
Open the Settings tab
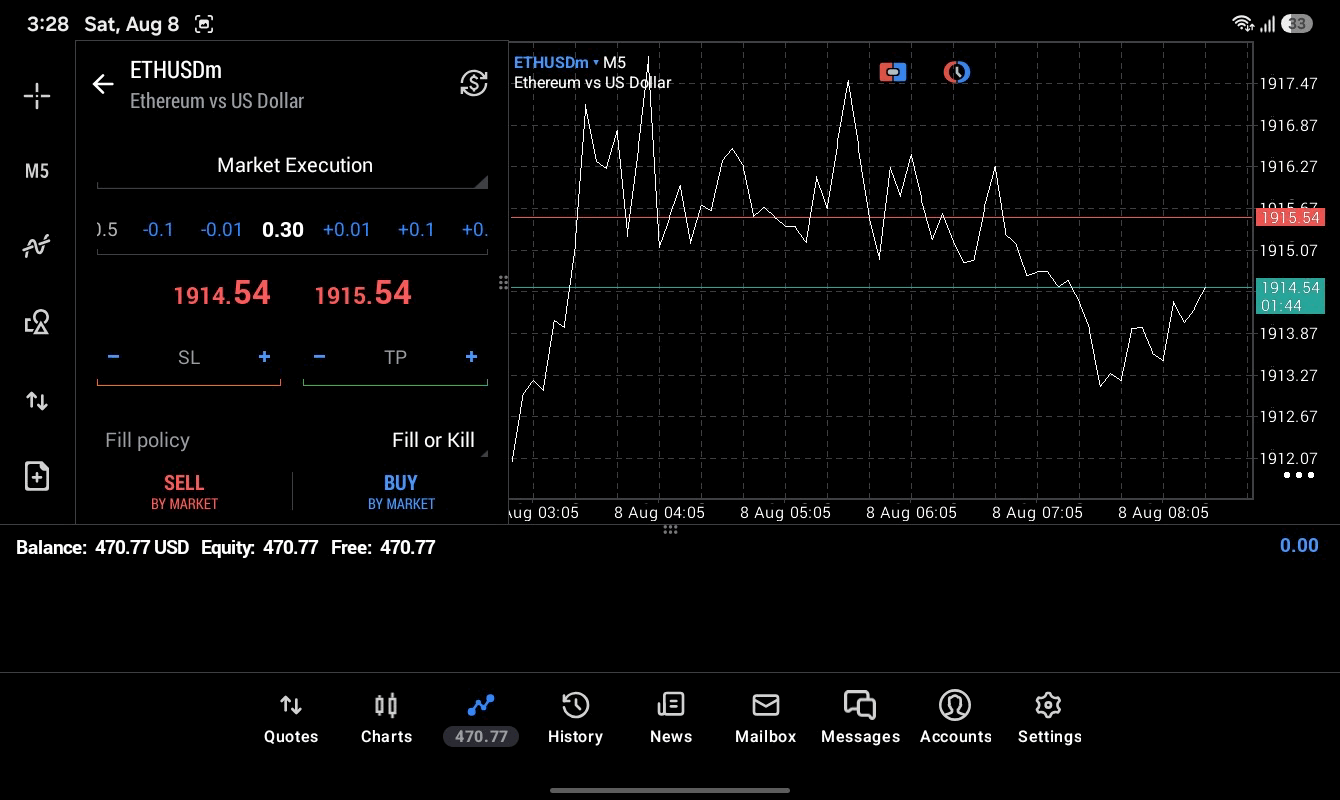(1049, 719)
